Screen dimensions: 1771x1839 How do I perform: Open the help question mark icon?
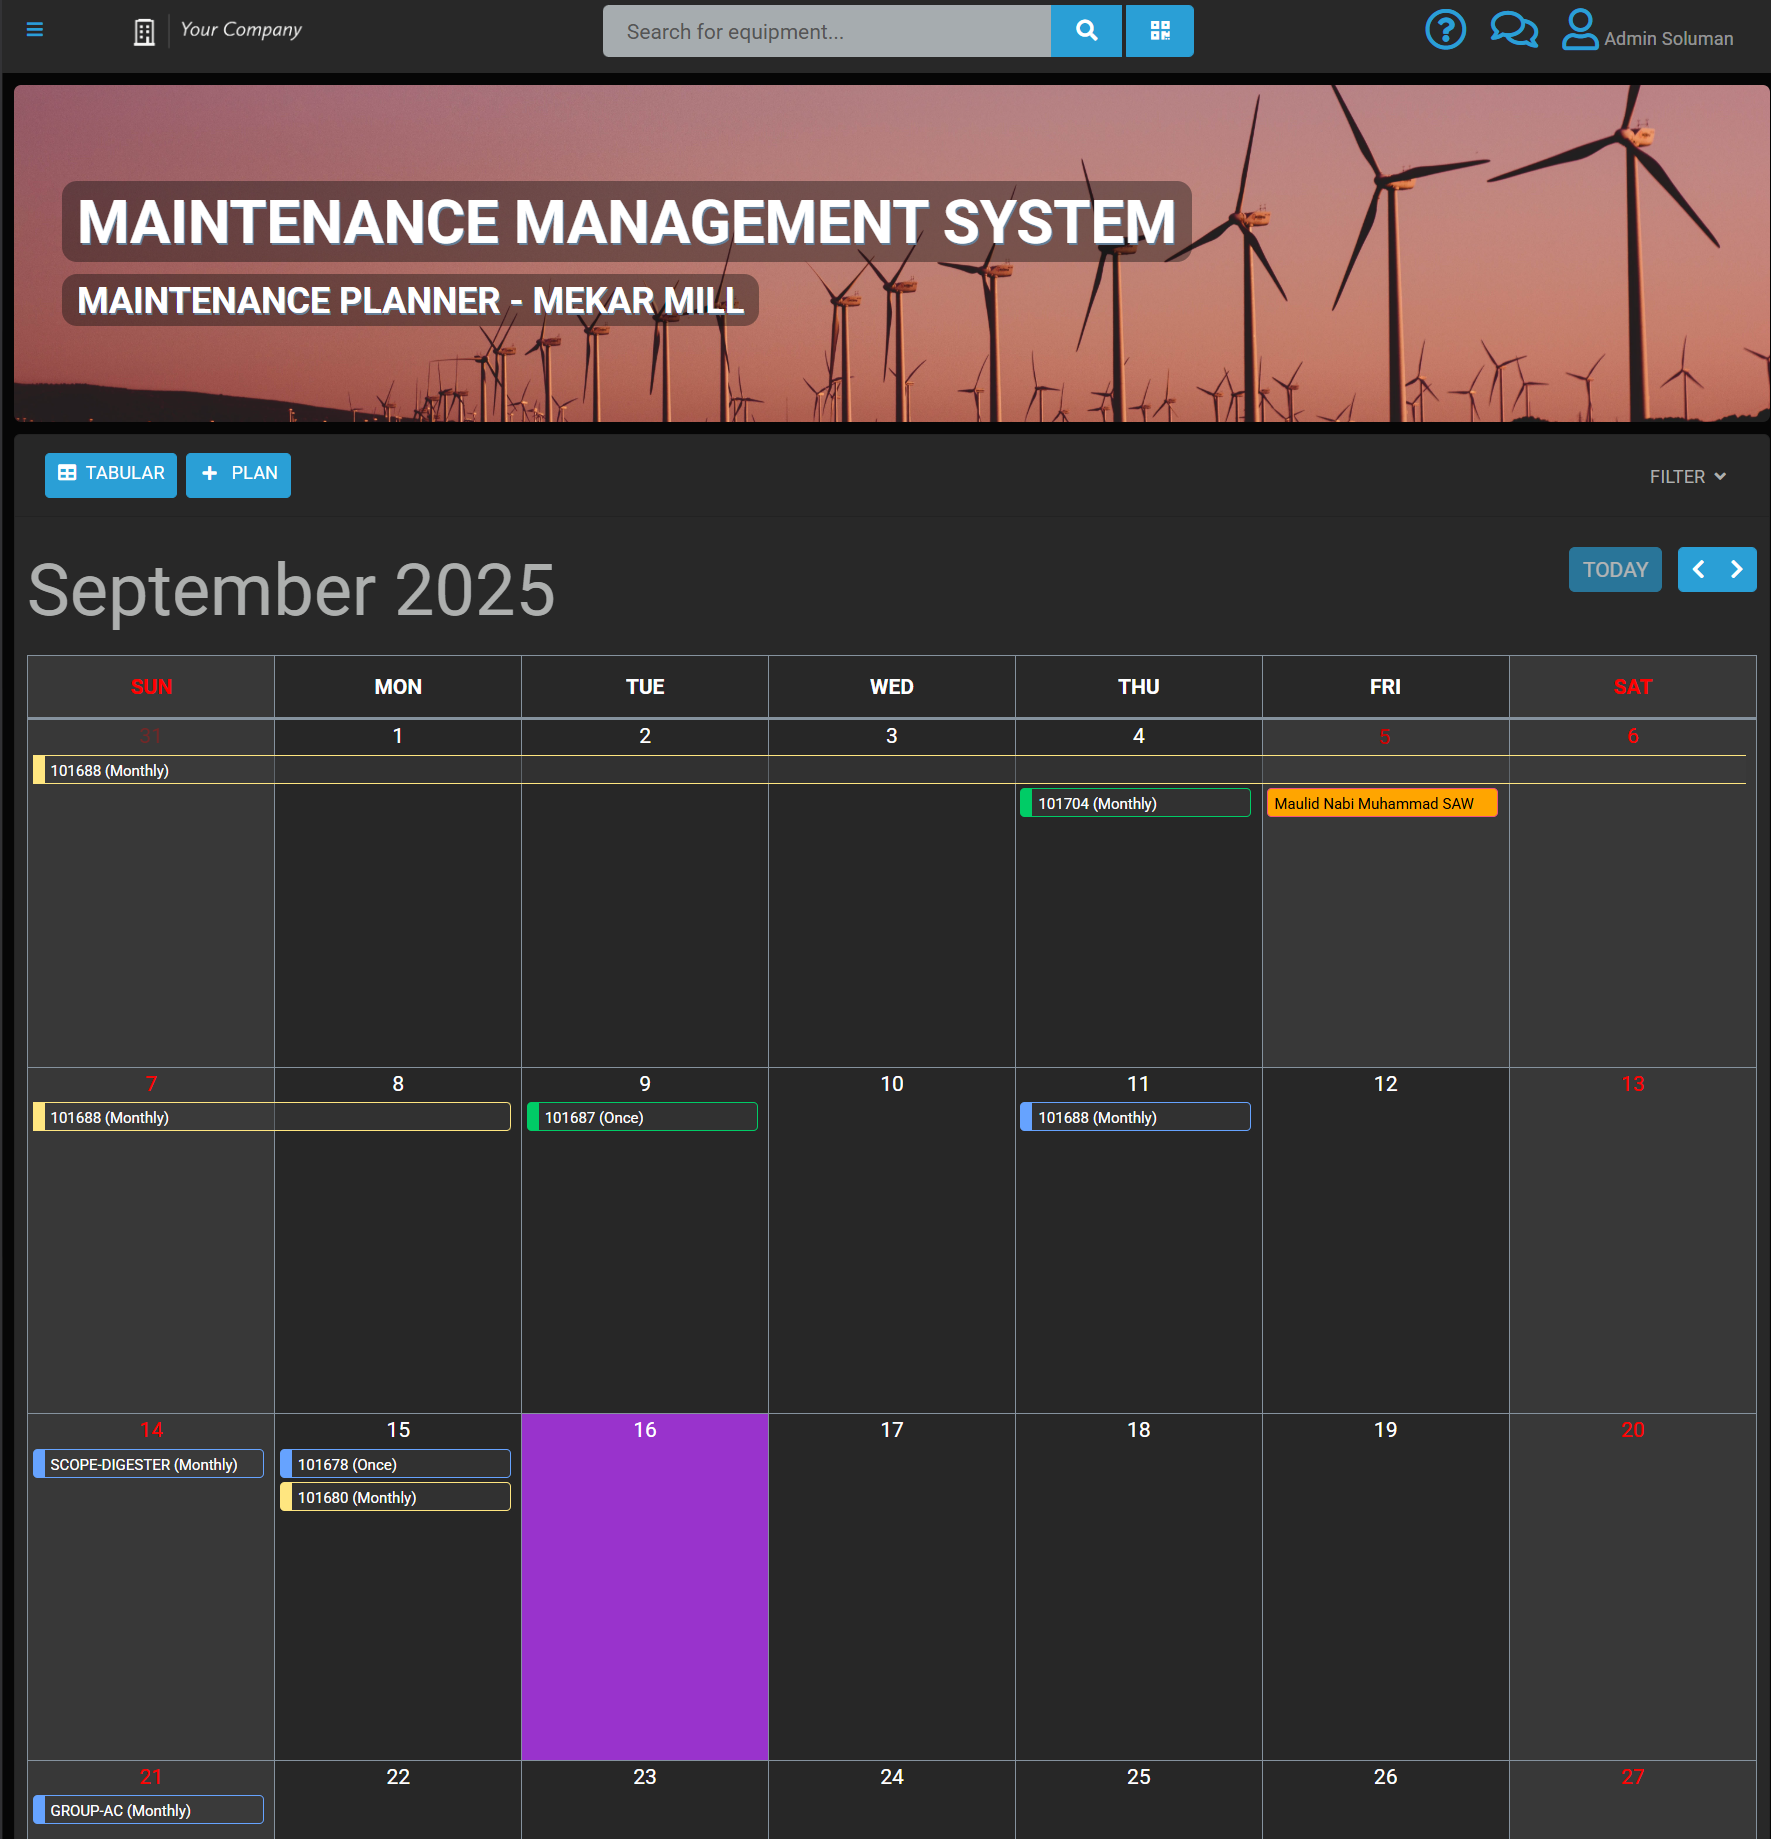tap(1445, 30)
